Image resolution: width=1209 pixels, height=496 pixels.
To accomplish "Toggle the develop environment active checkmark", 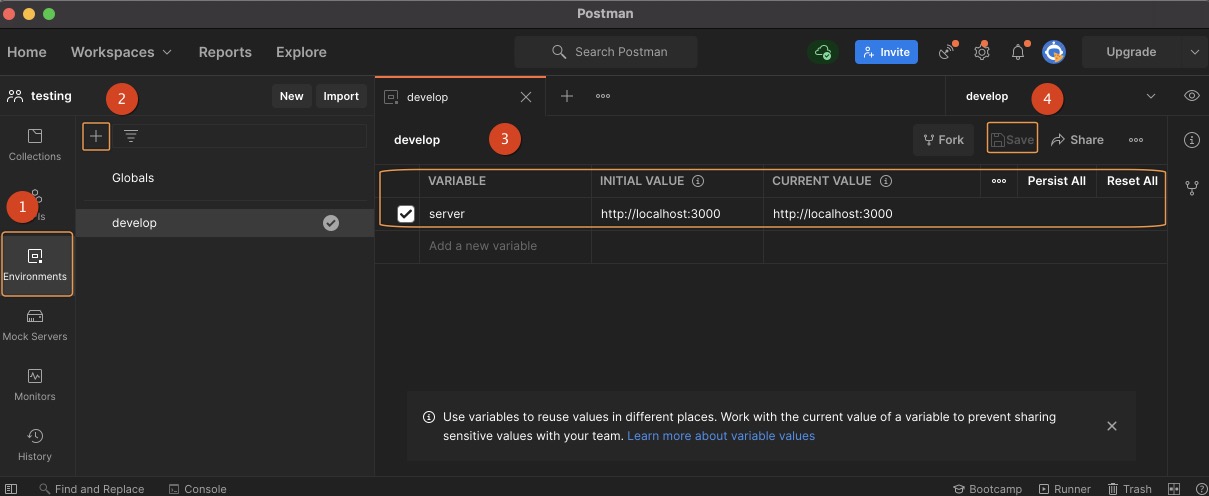I will click(x=331, y=223).
